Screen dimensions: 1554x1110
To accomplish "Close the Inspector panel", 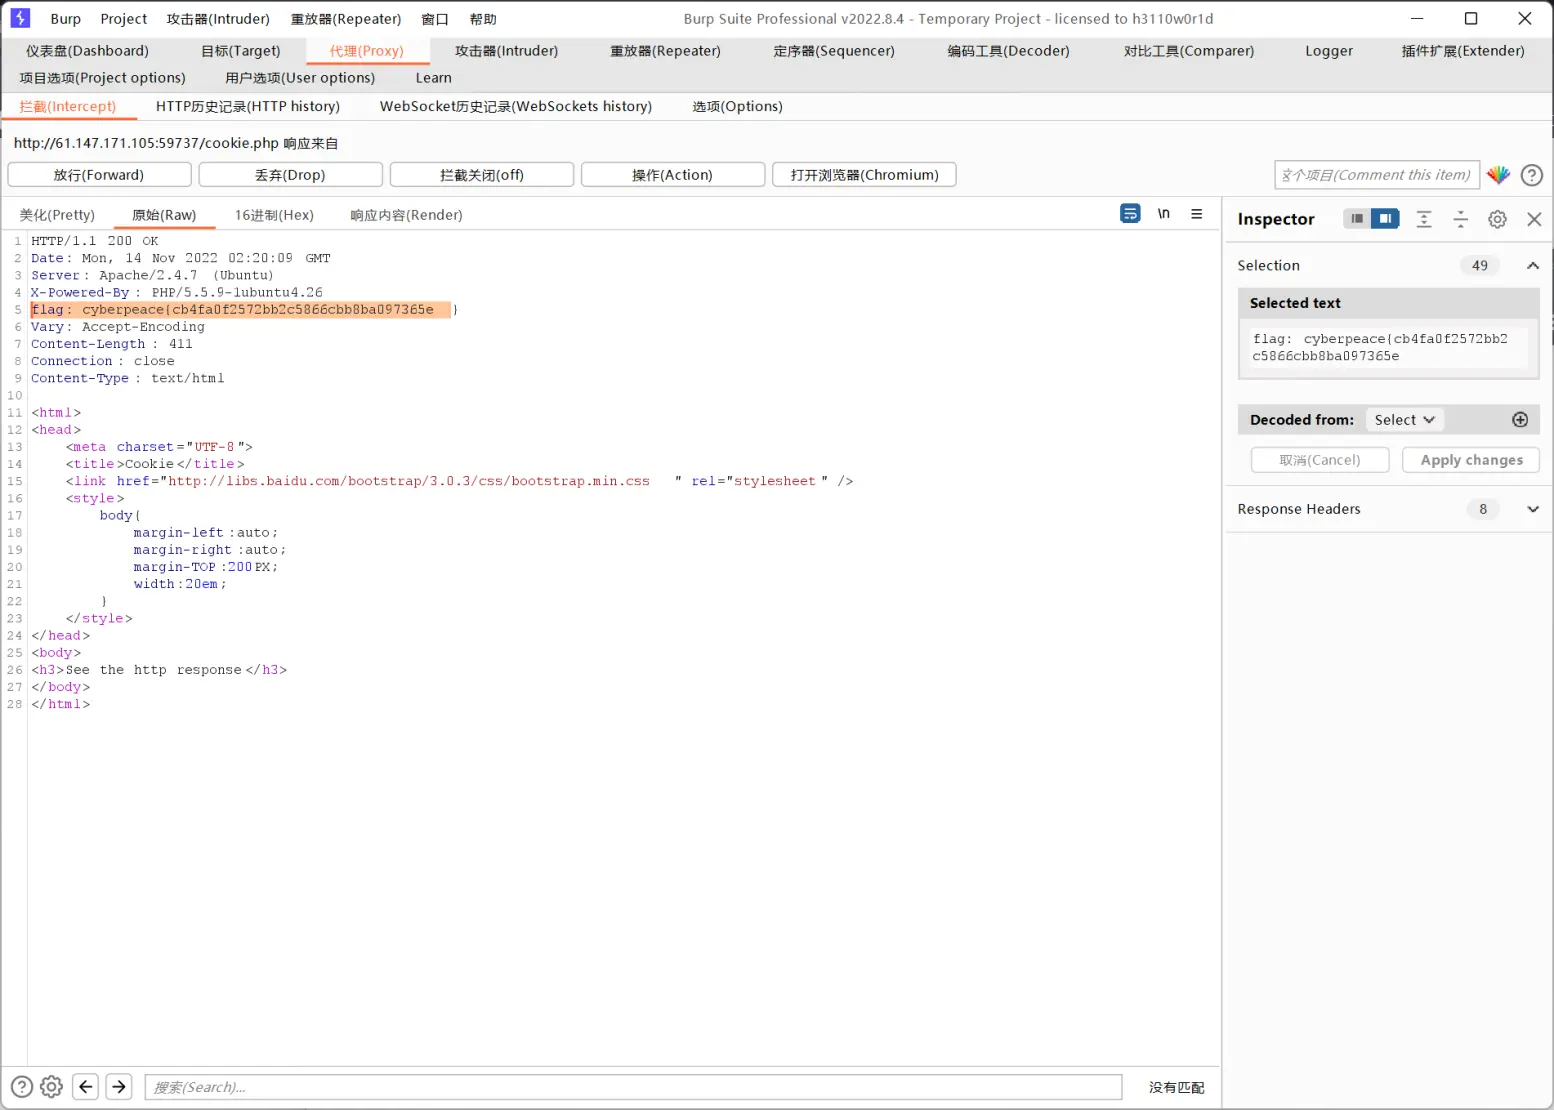I will tap(1534, 219).
